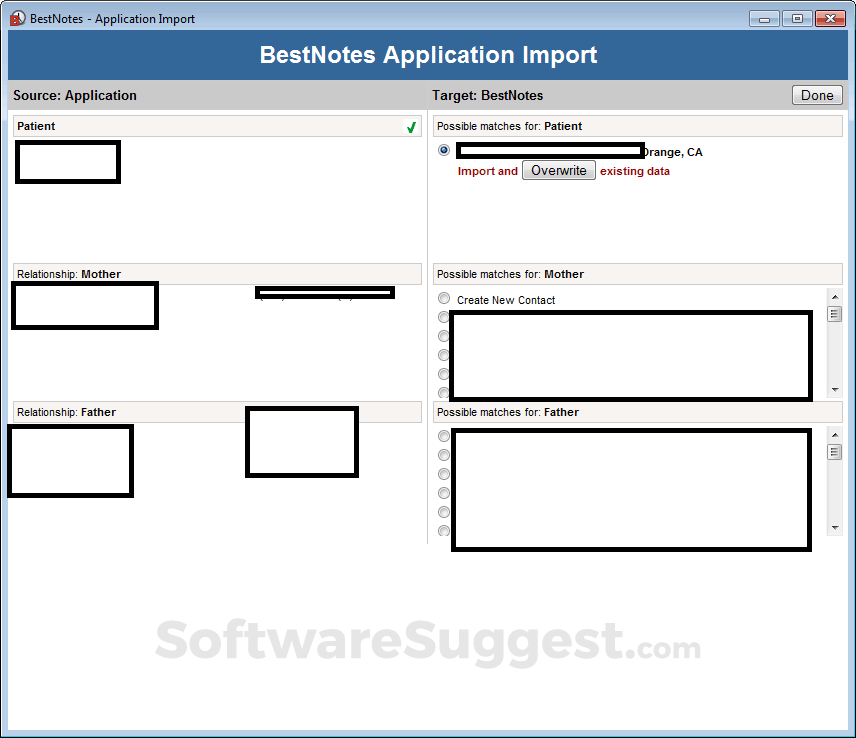This screenshot has width=856, height=738.
Task: Select the radio directly below Create New Contact
Action: tap(444, 317)
